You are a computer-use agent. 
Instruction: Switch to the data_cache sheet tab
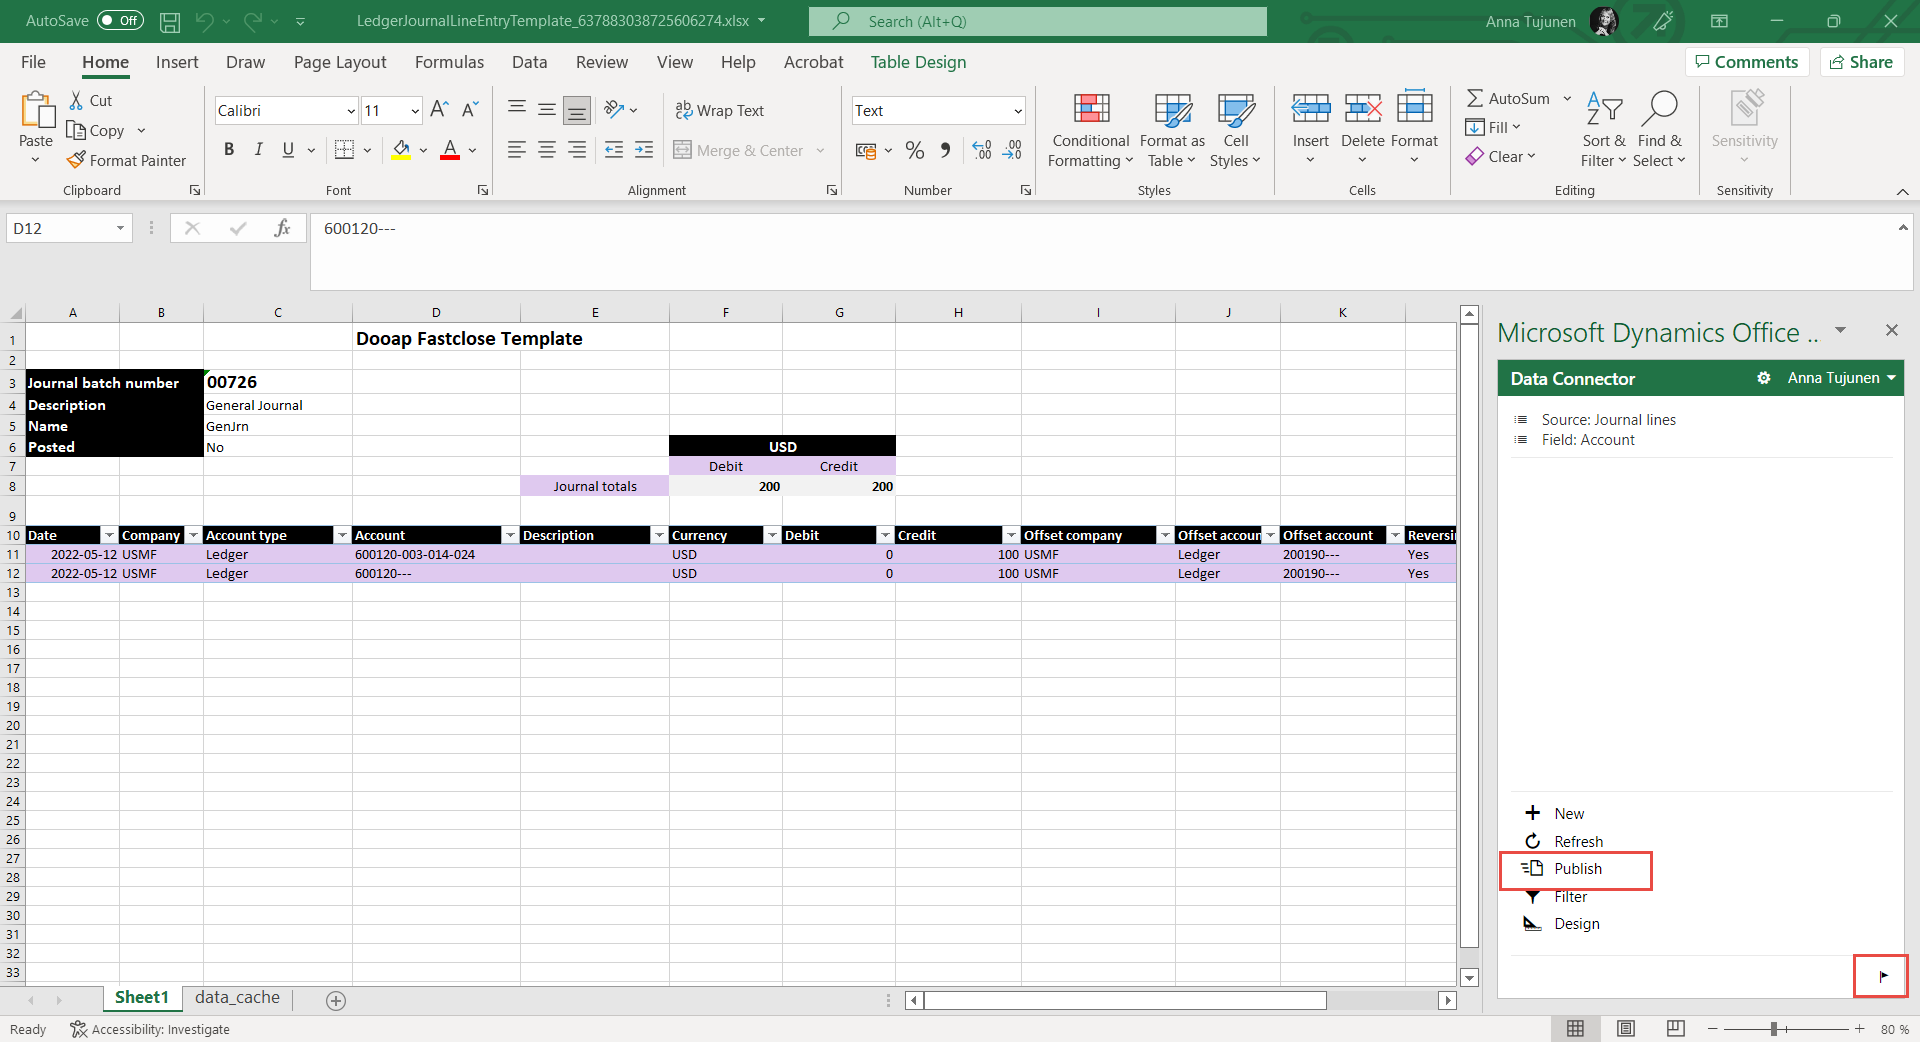point(237,998)
